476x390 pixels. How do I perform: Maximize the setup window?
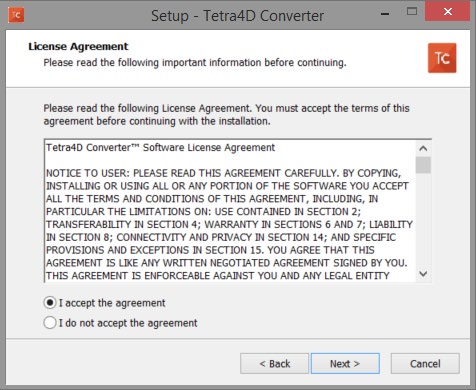point(412,12)
